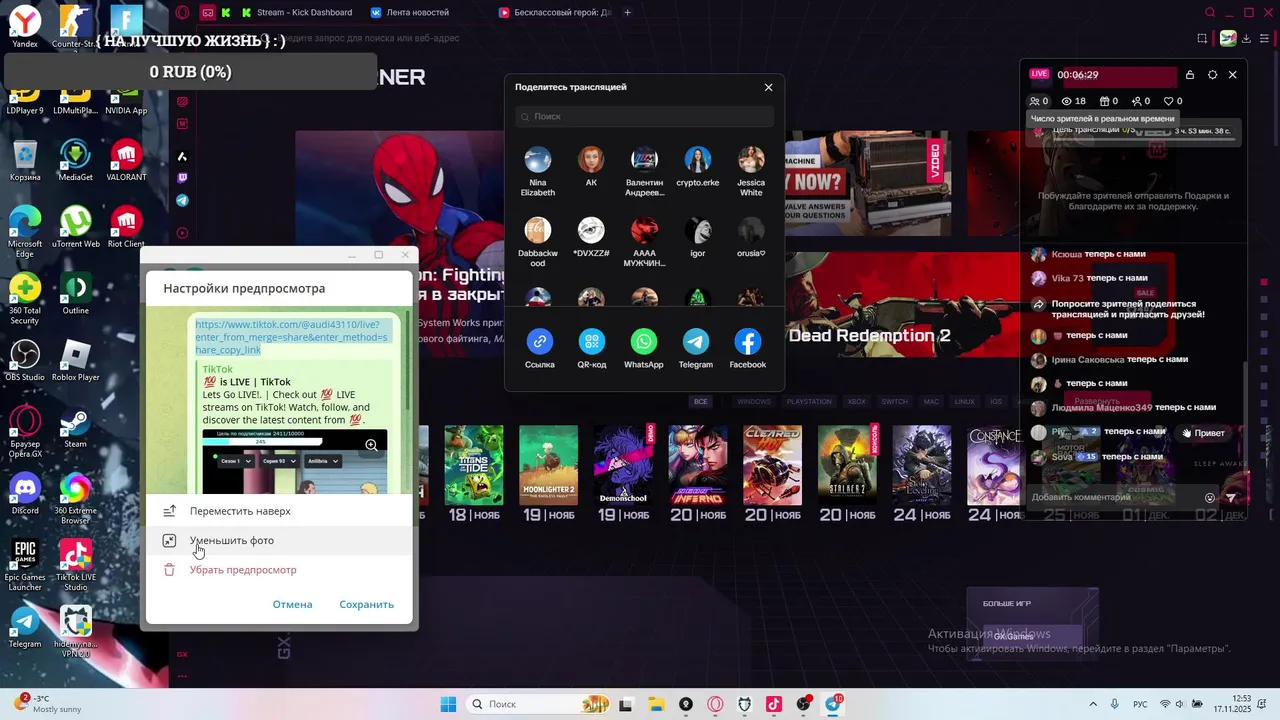Open Steam desktop icon
1280x720 pixels.
75,426
